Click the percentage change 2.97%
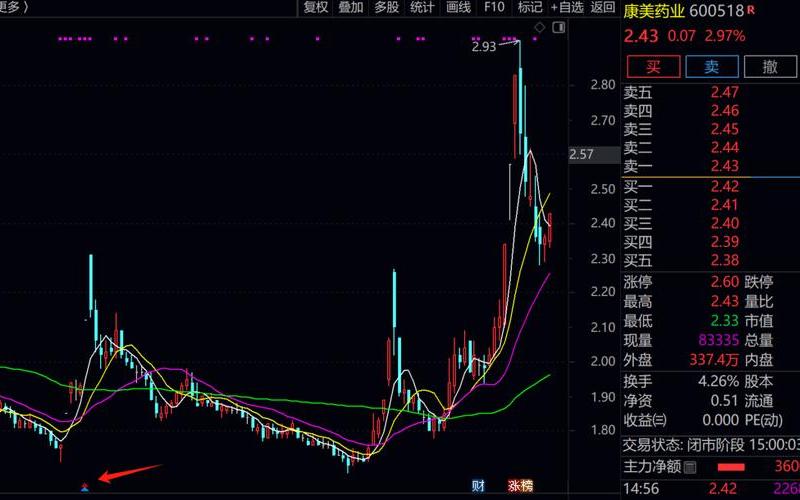The height and width of the screenshot is (500, 800). [725, 36]
